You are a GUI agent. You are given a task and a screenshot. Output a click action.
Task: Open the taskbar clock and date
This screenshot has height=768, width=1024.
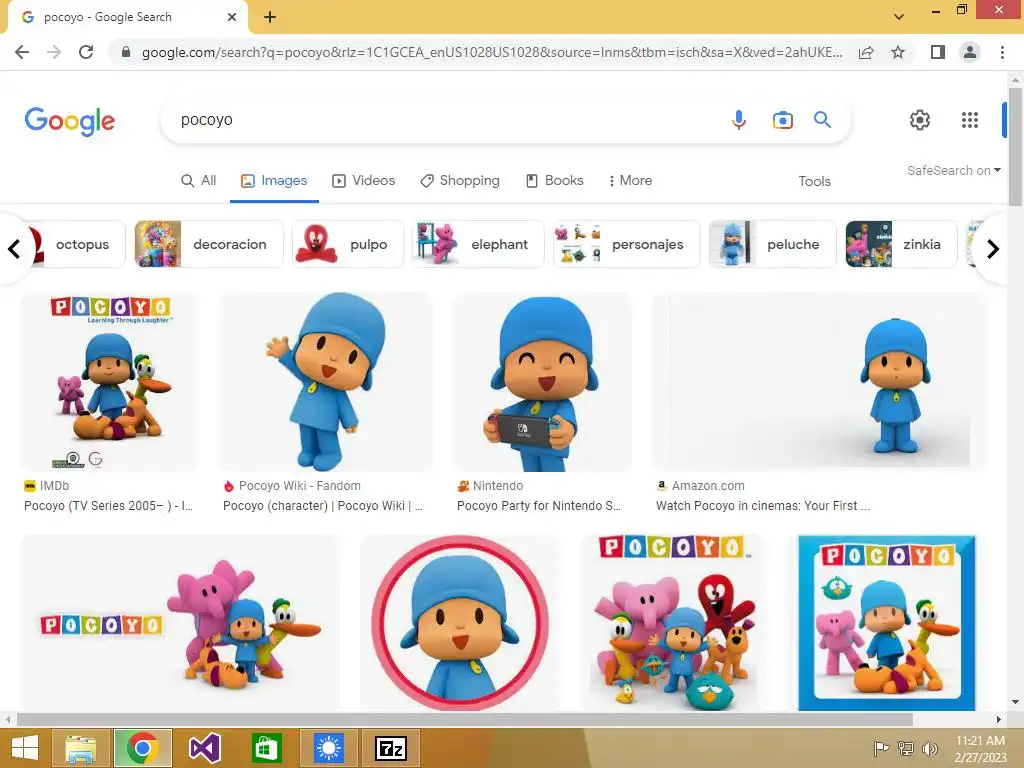click(x=980, y=749)
